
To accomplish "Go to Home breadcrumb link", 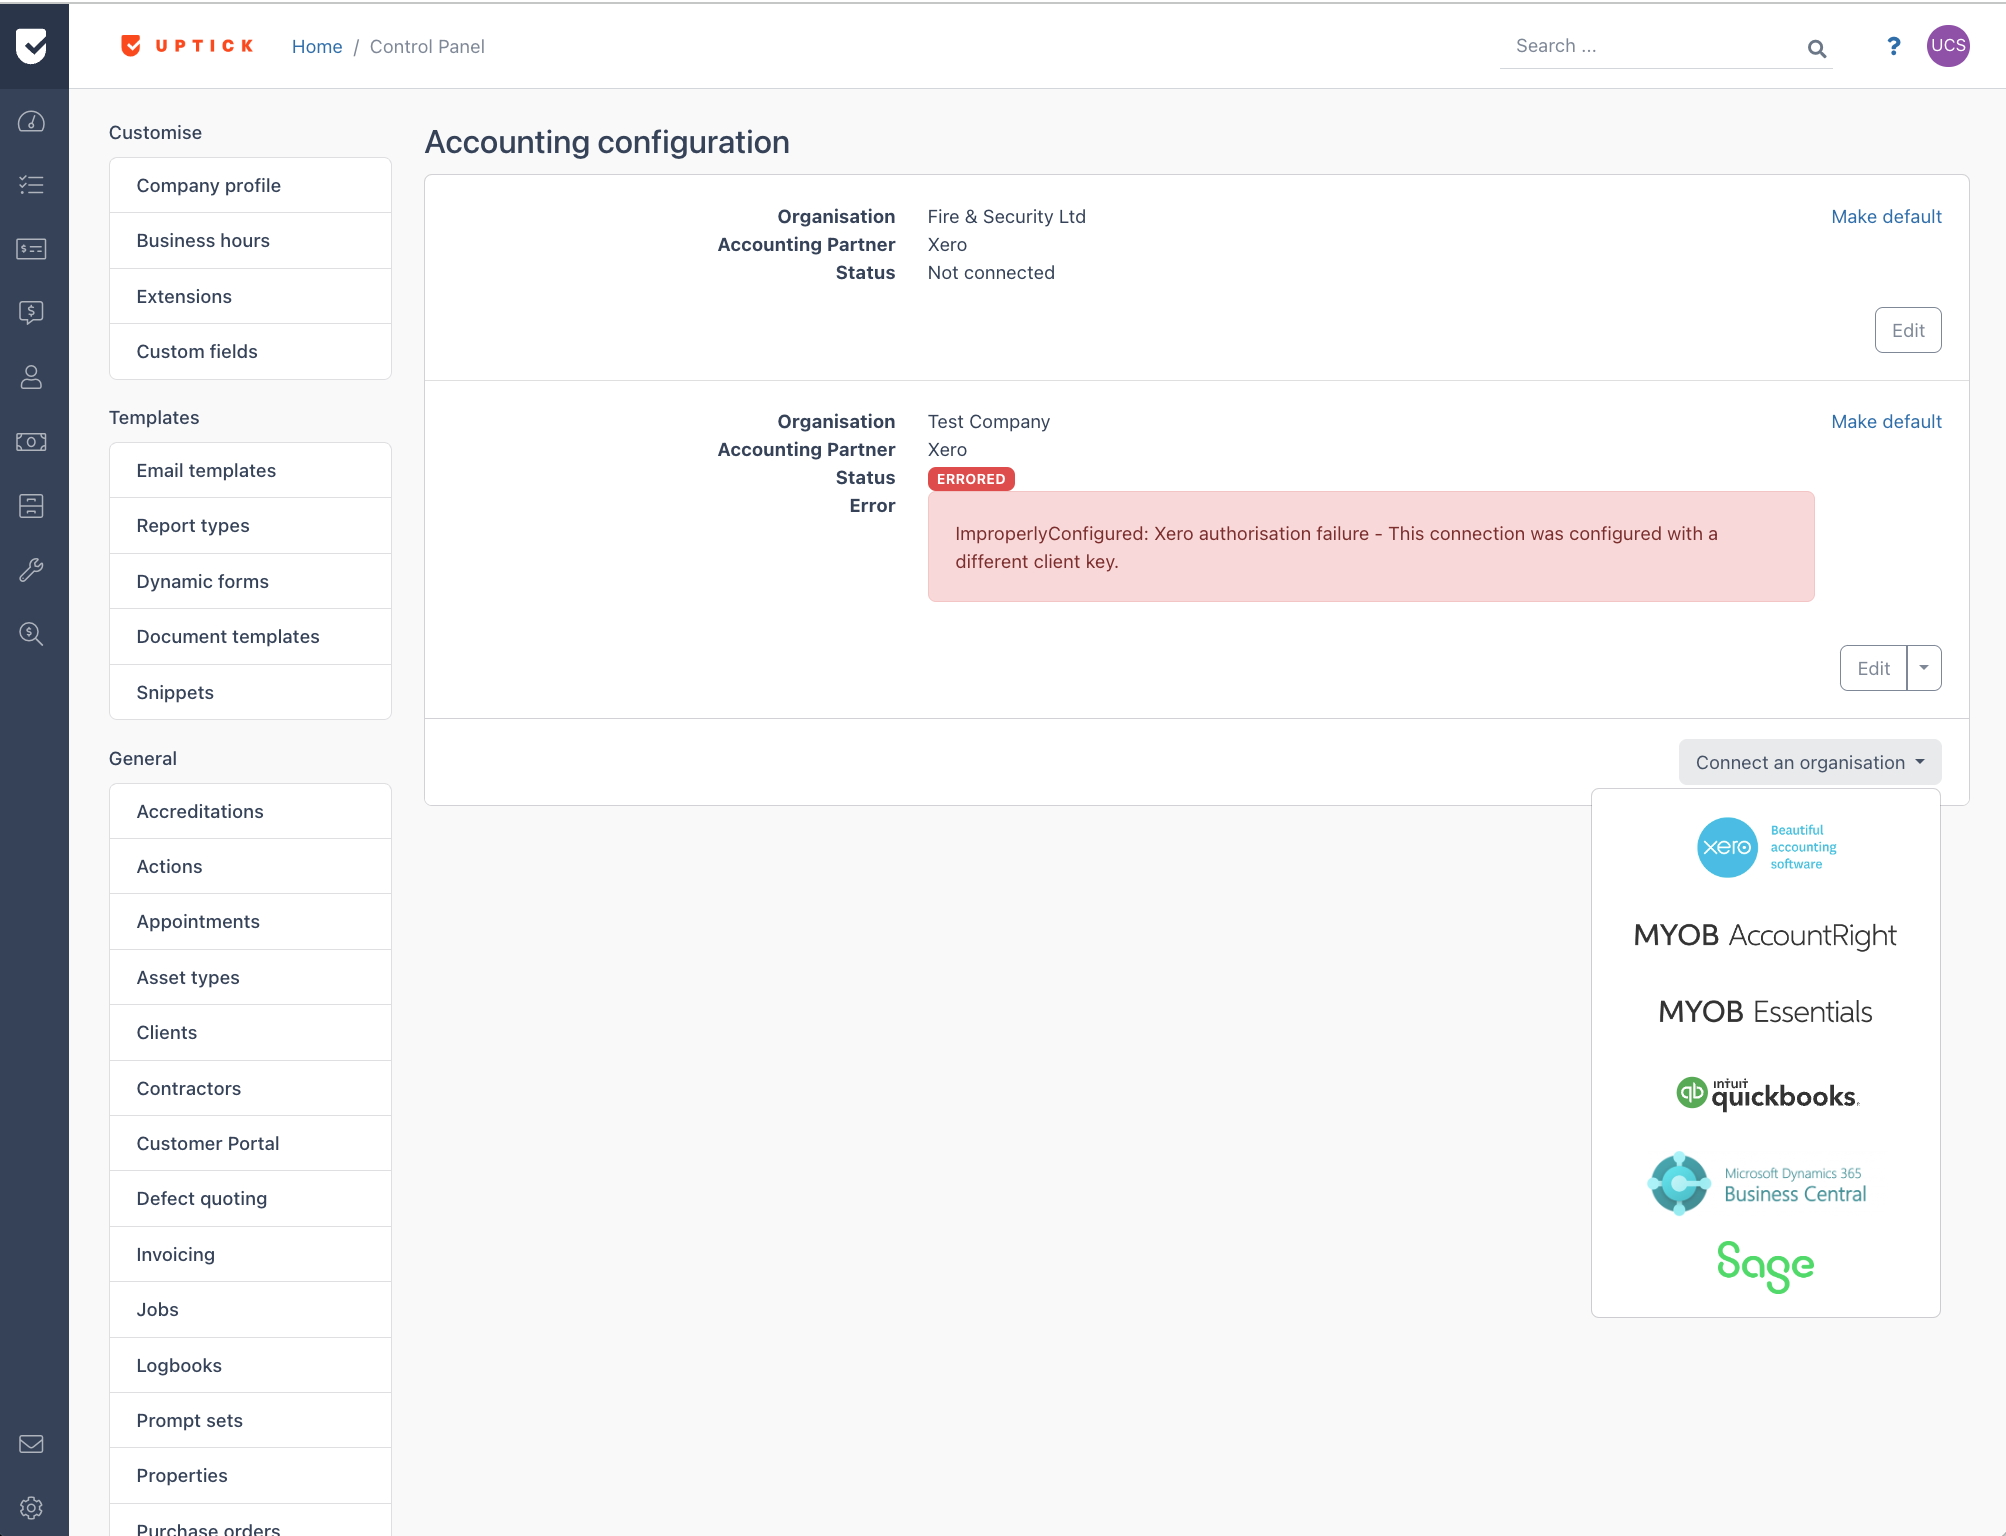I will pos(317,47).
